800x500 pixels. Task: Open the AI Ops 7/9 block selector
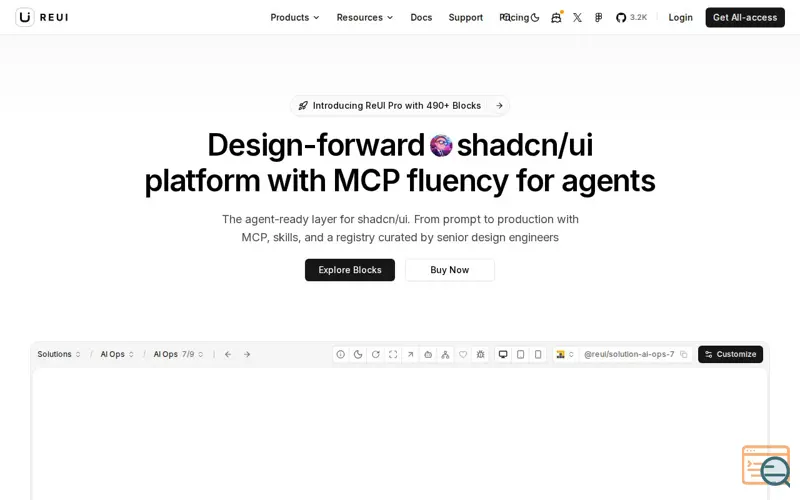179,354
